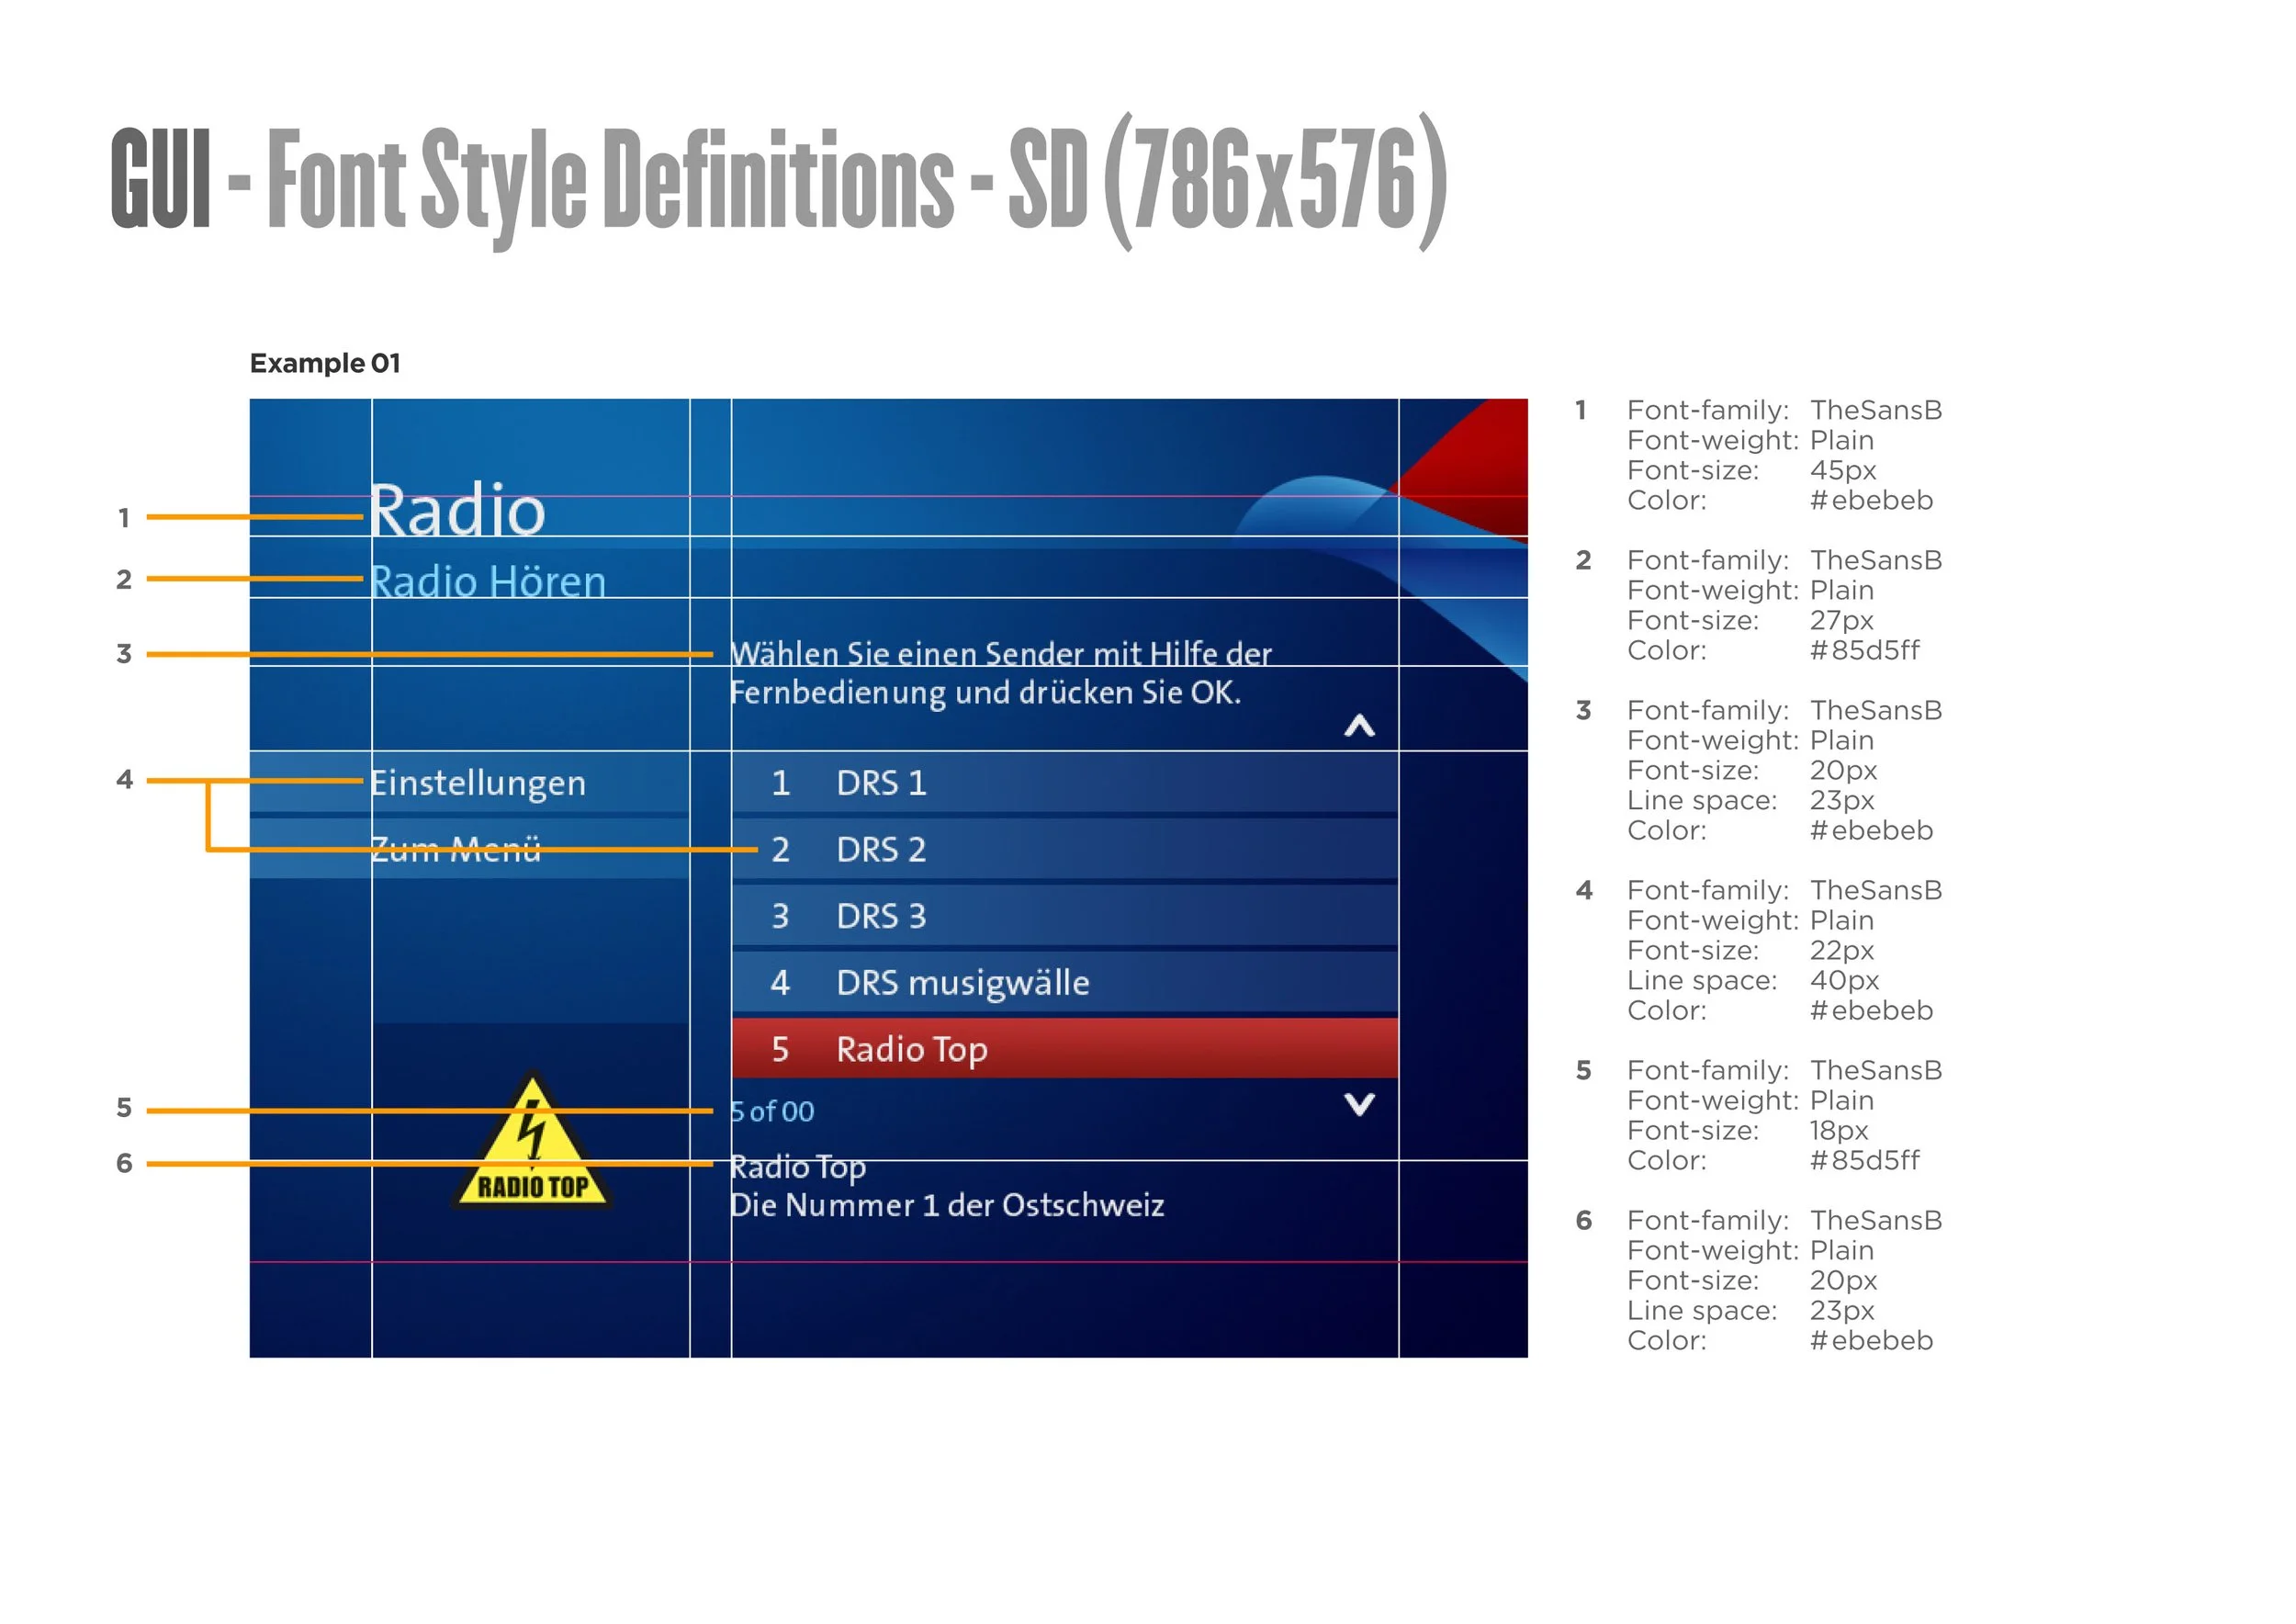Click the Example 01 label
Image resolution: width=2296 pixels, height=1624 pixels.
point(325,363)
